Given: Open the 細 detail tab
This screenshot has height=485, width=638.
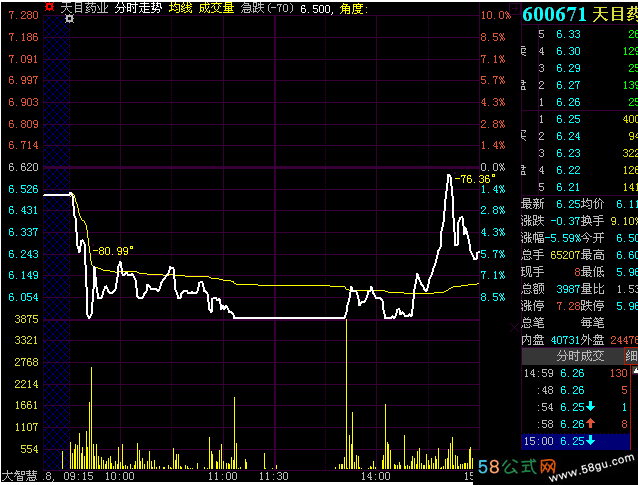Looking at the screenshot, I should [x=631, y=356].
